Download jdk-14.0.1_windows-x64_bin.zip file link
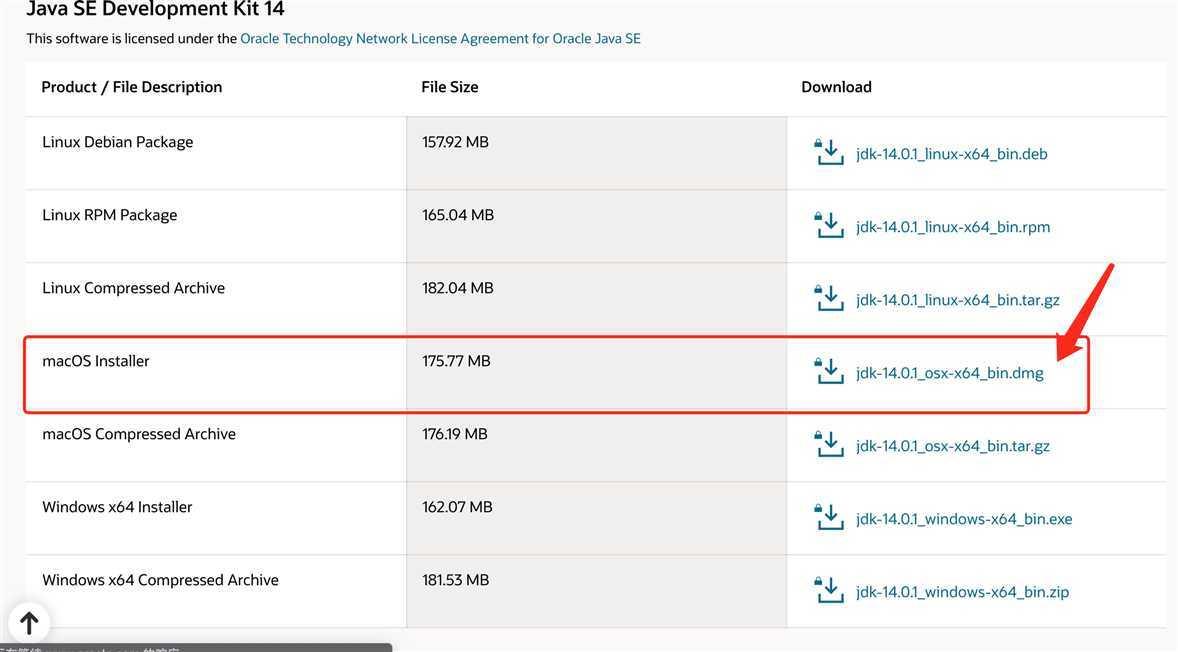Image resolution: width=1178 pixels, height=652 pixels. [x=962, y=592]
